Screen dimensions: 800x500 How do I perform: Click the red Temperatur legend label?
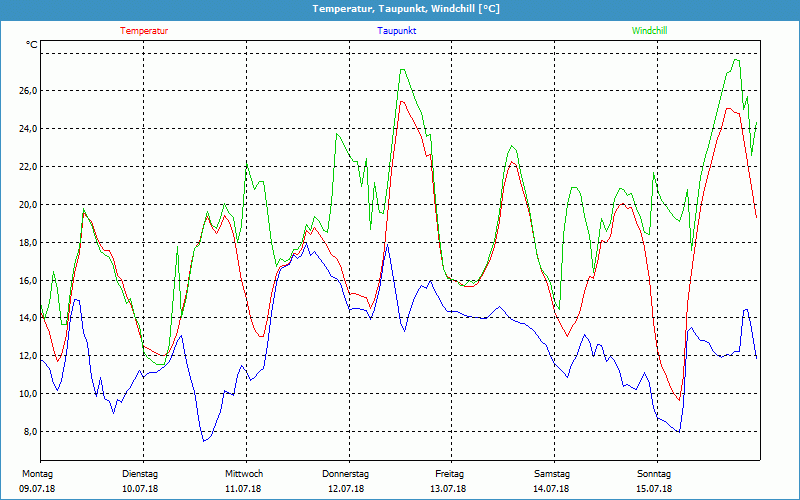[144, 31]
